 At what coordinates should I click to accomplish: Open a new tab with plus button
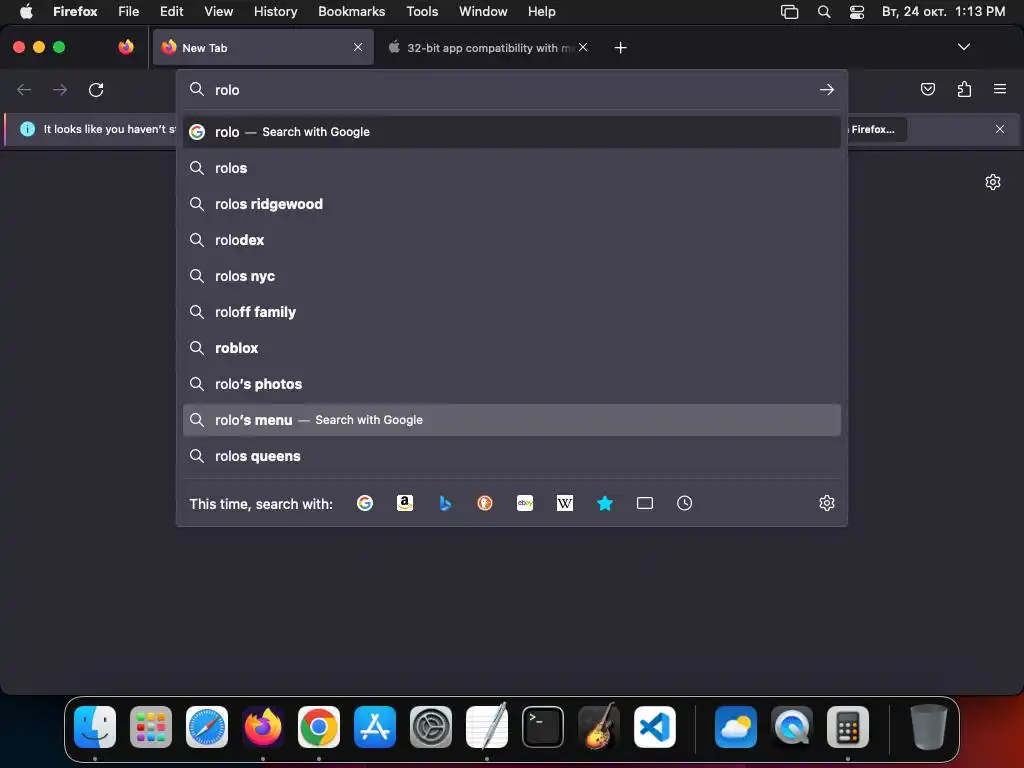tap(620, 48)
